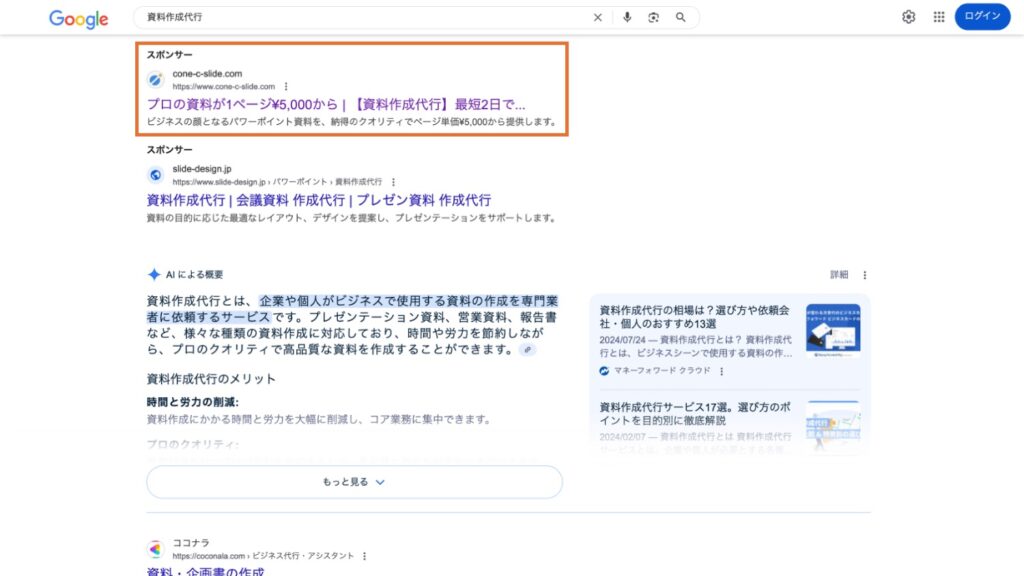Open the ad 資料作成代行 | 会議資料 作成代行
Image resolution: width=1024 pixels, height=576 pixels.
pos(319,200)
